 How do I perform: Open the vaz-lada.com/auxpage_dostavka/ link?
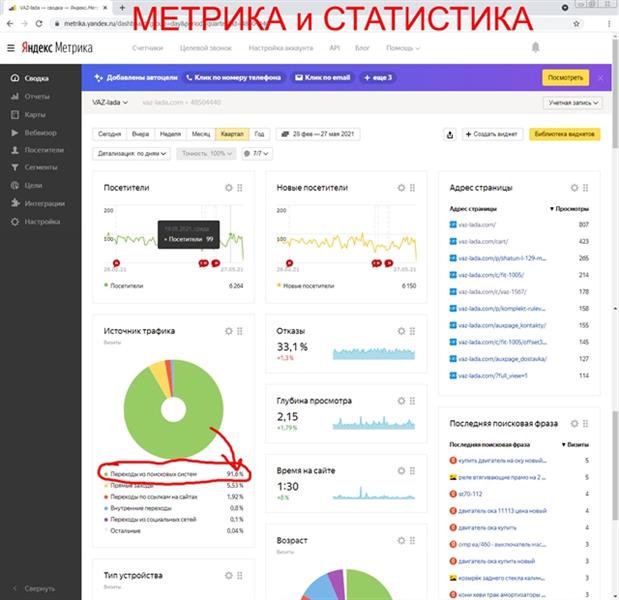[503, 359]
